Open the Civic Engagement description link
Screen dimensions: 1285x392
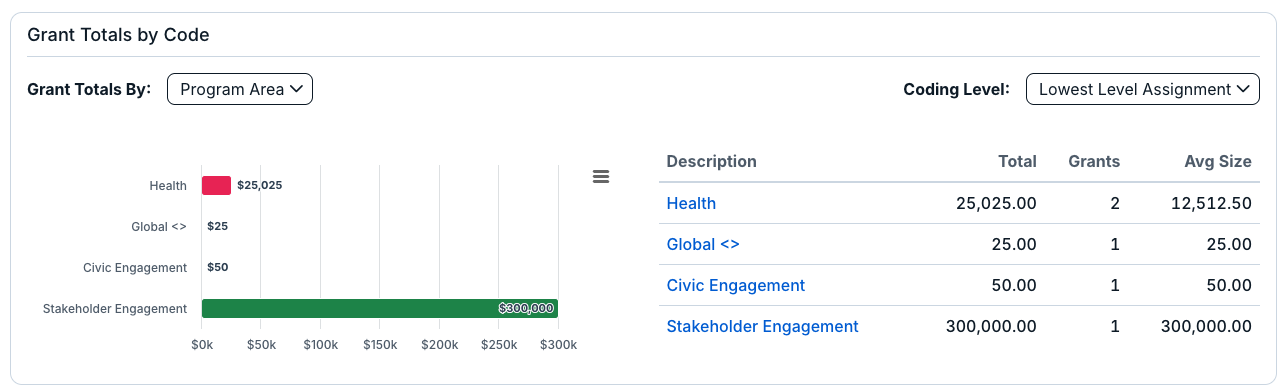736,285
